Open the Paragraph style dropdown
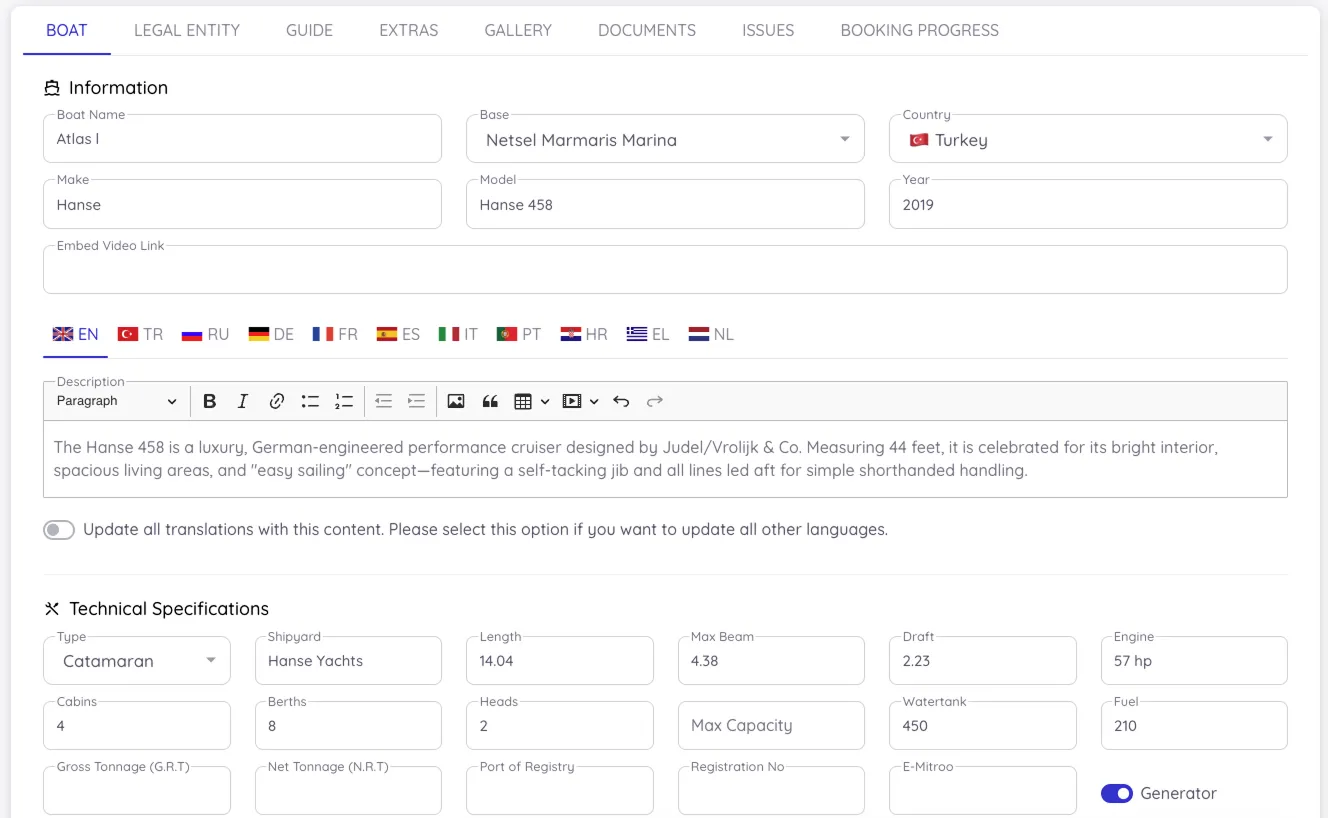 click(x=116, y=401)
